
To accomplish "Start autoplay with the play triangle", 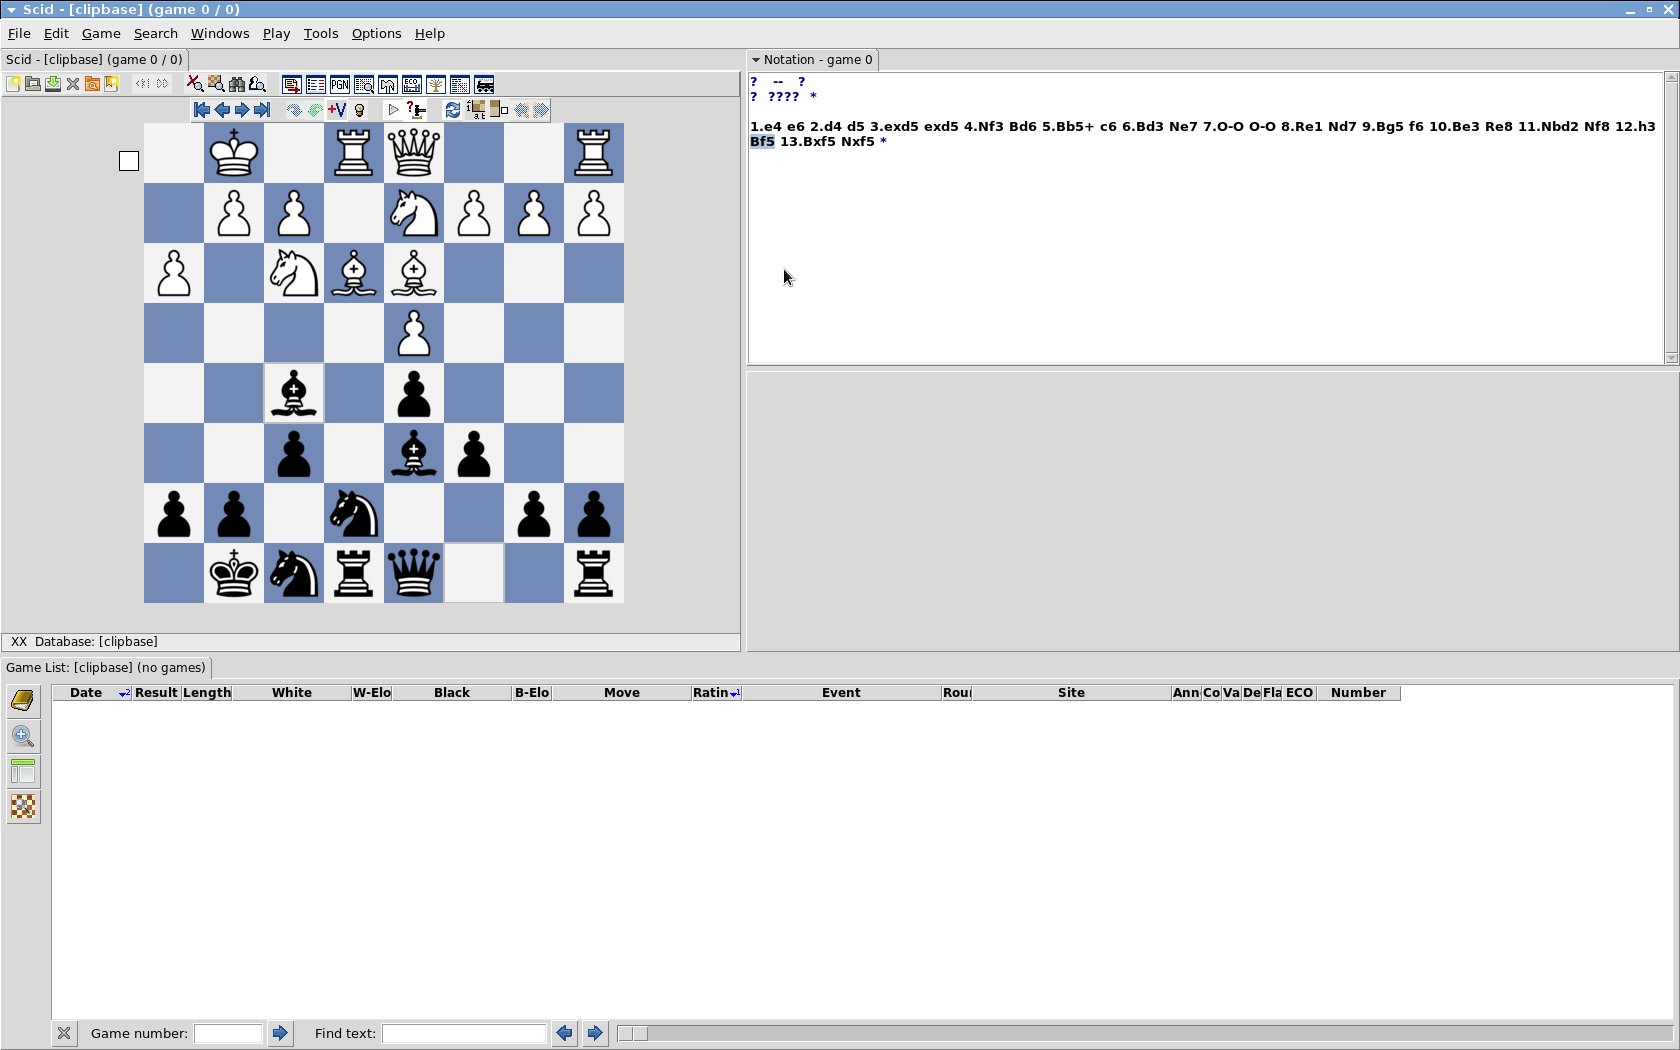I will 394,110.
